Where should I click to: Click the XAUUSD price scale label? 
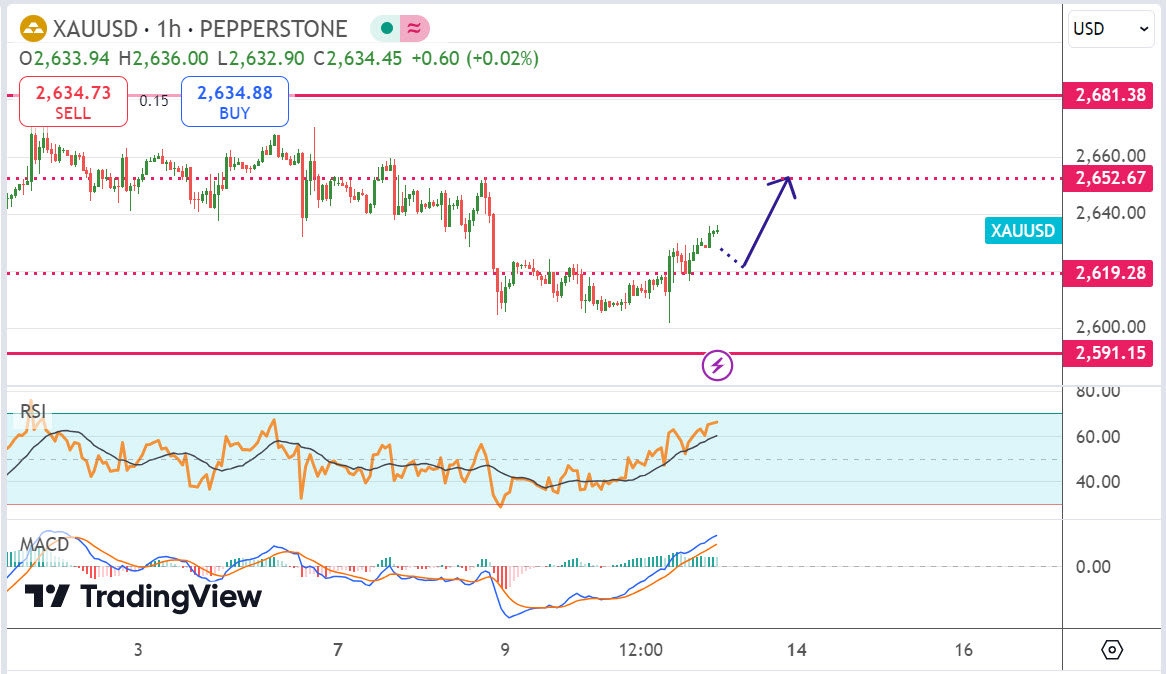[x=1021, y=231]
